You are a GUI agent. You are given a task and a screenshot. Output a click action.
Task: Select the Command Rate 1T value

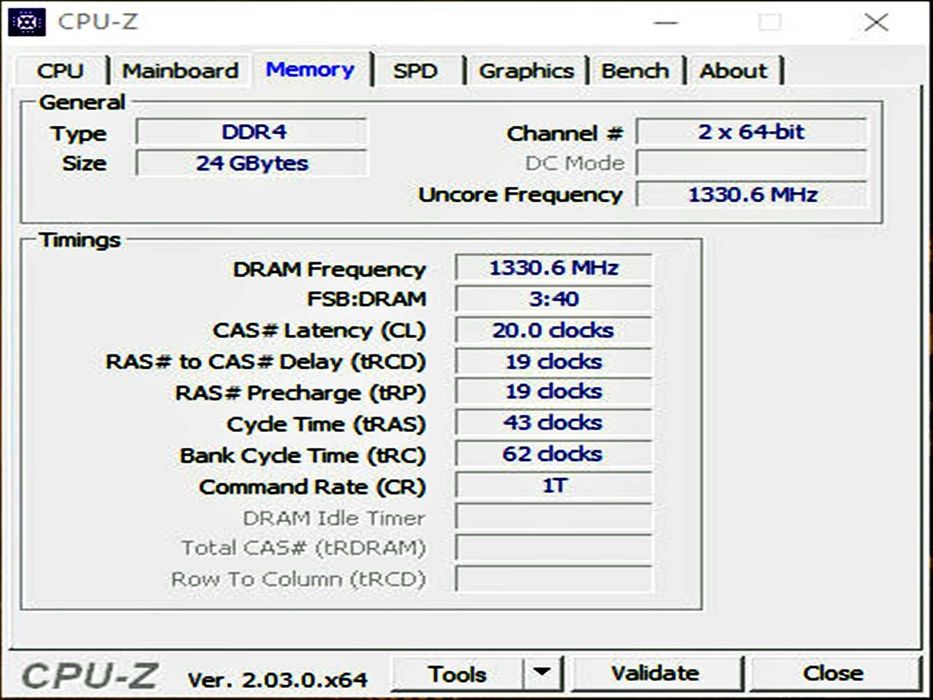554,485
